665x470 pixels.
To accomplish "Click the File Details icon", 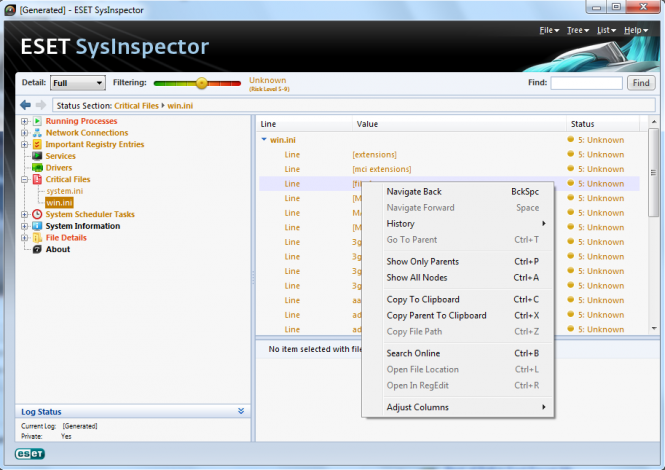I will point(37,238).
